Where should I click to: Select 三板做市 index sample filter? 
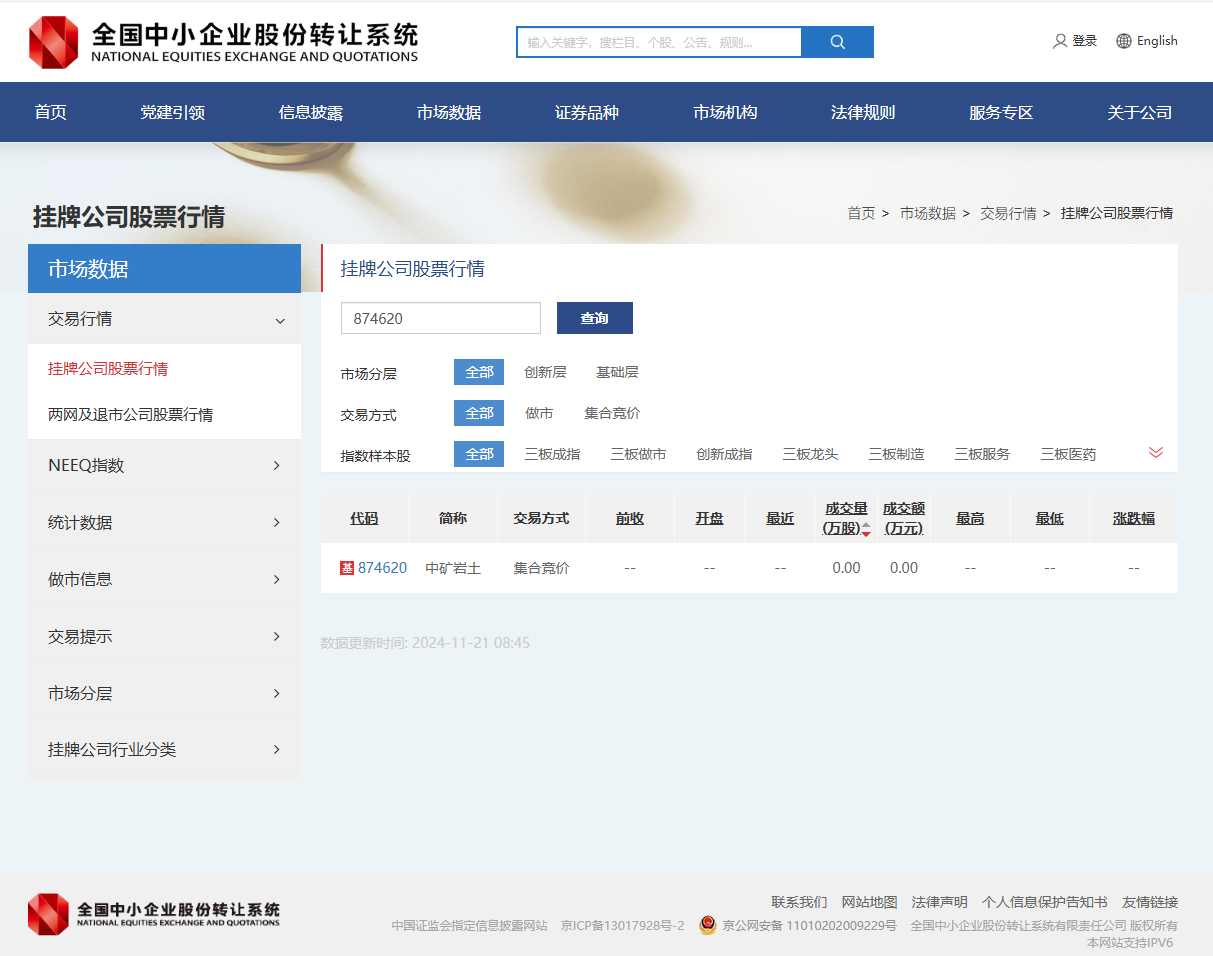click(638, 454)
